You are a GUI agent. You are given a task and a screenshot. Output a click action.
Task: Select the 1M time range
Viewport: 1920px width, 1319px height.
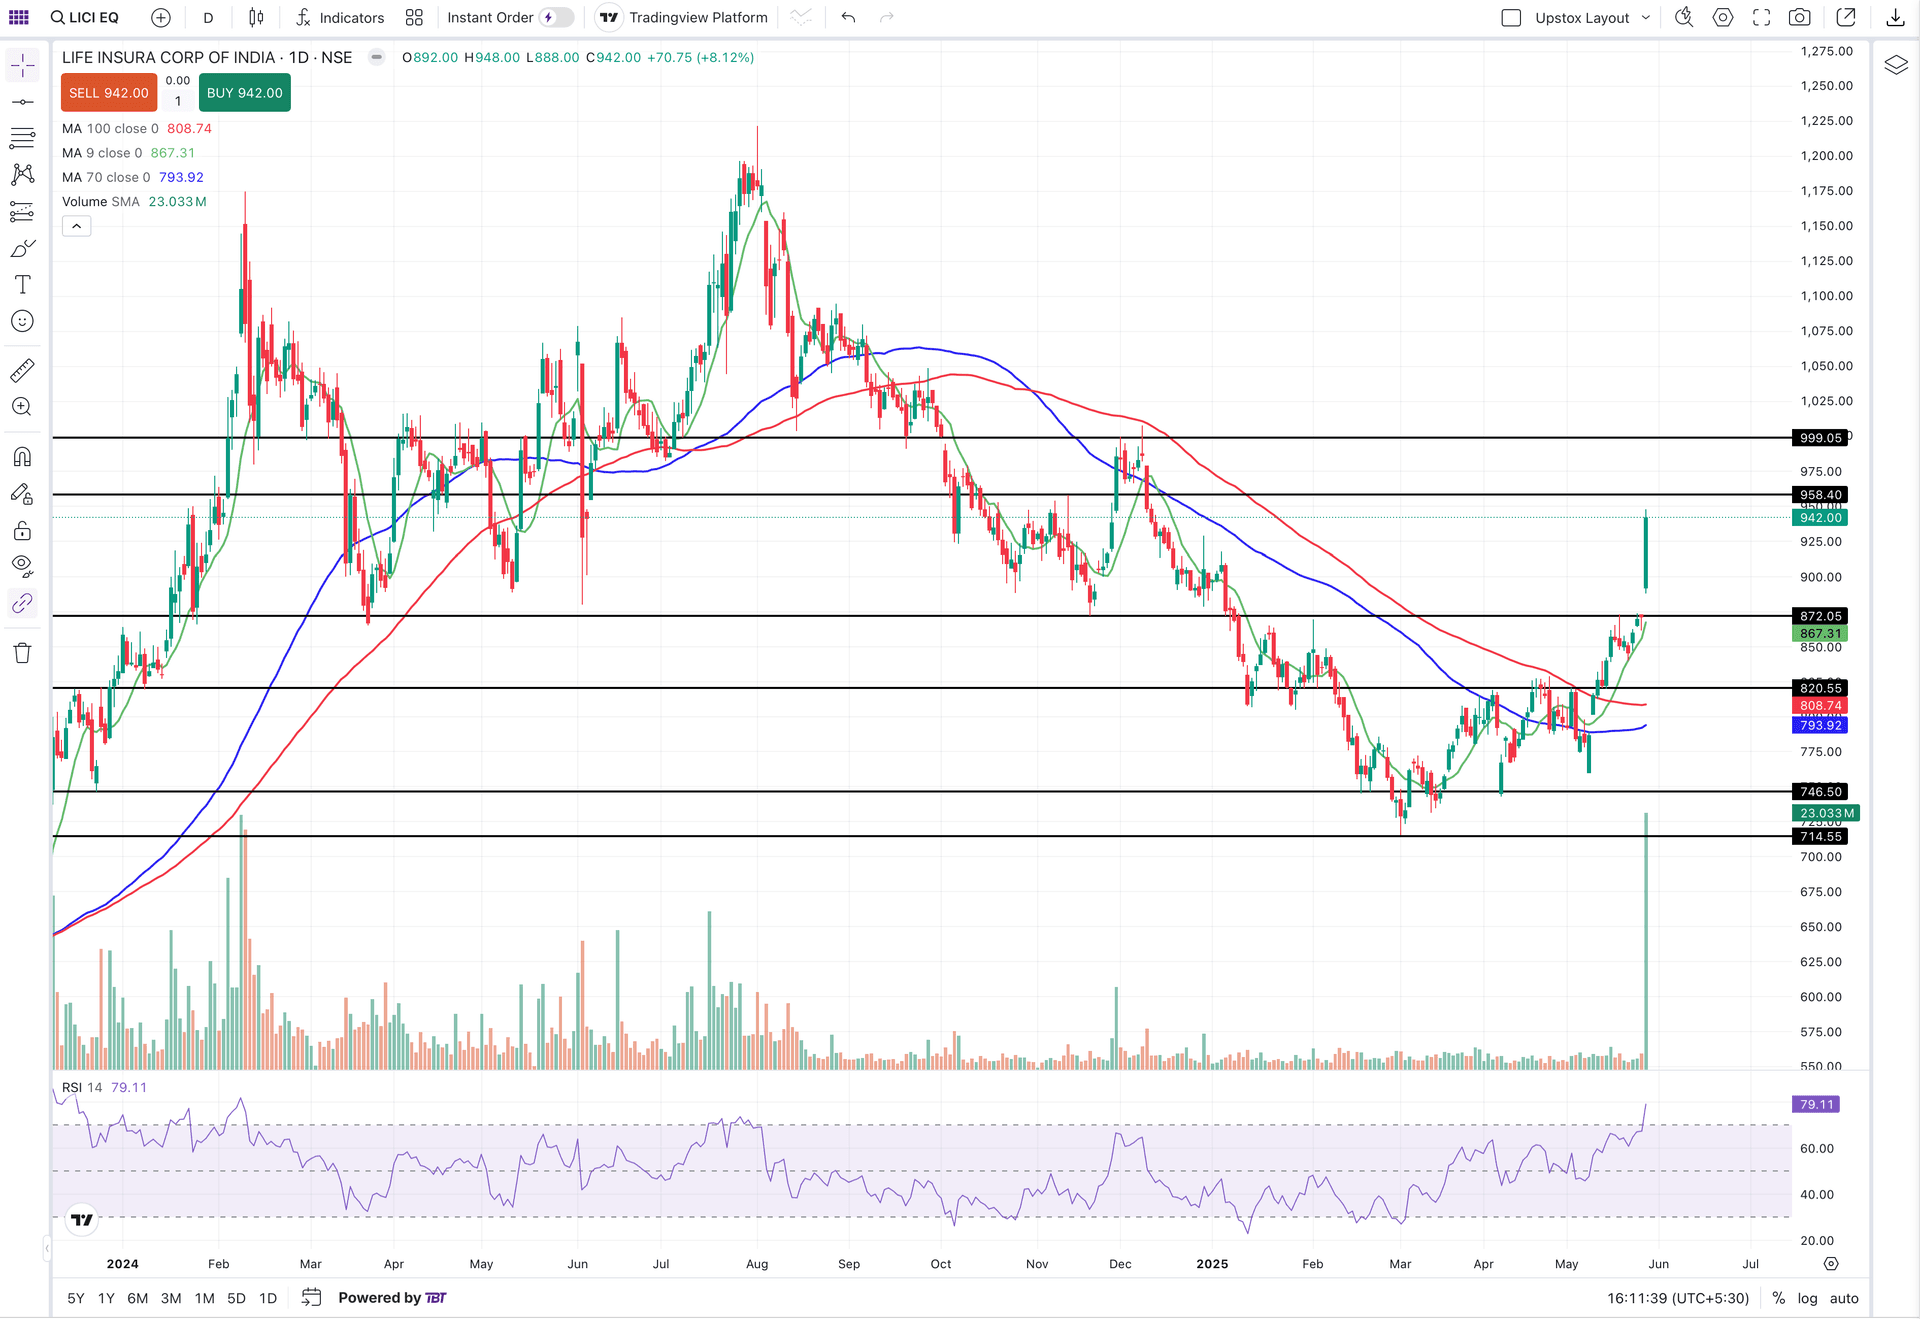coord(204,1298)
